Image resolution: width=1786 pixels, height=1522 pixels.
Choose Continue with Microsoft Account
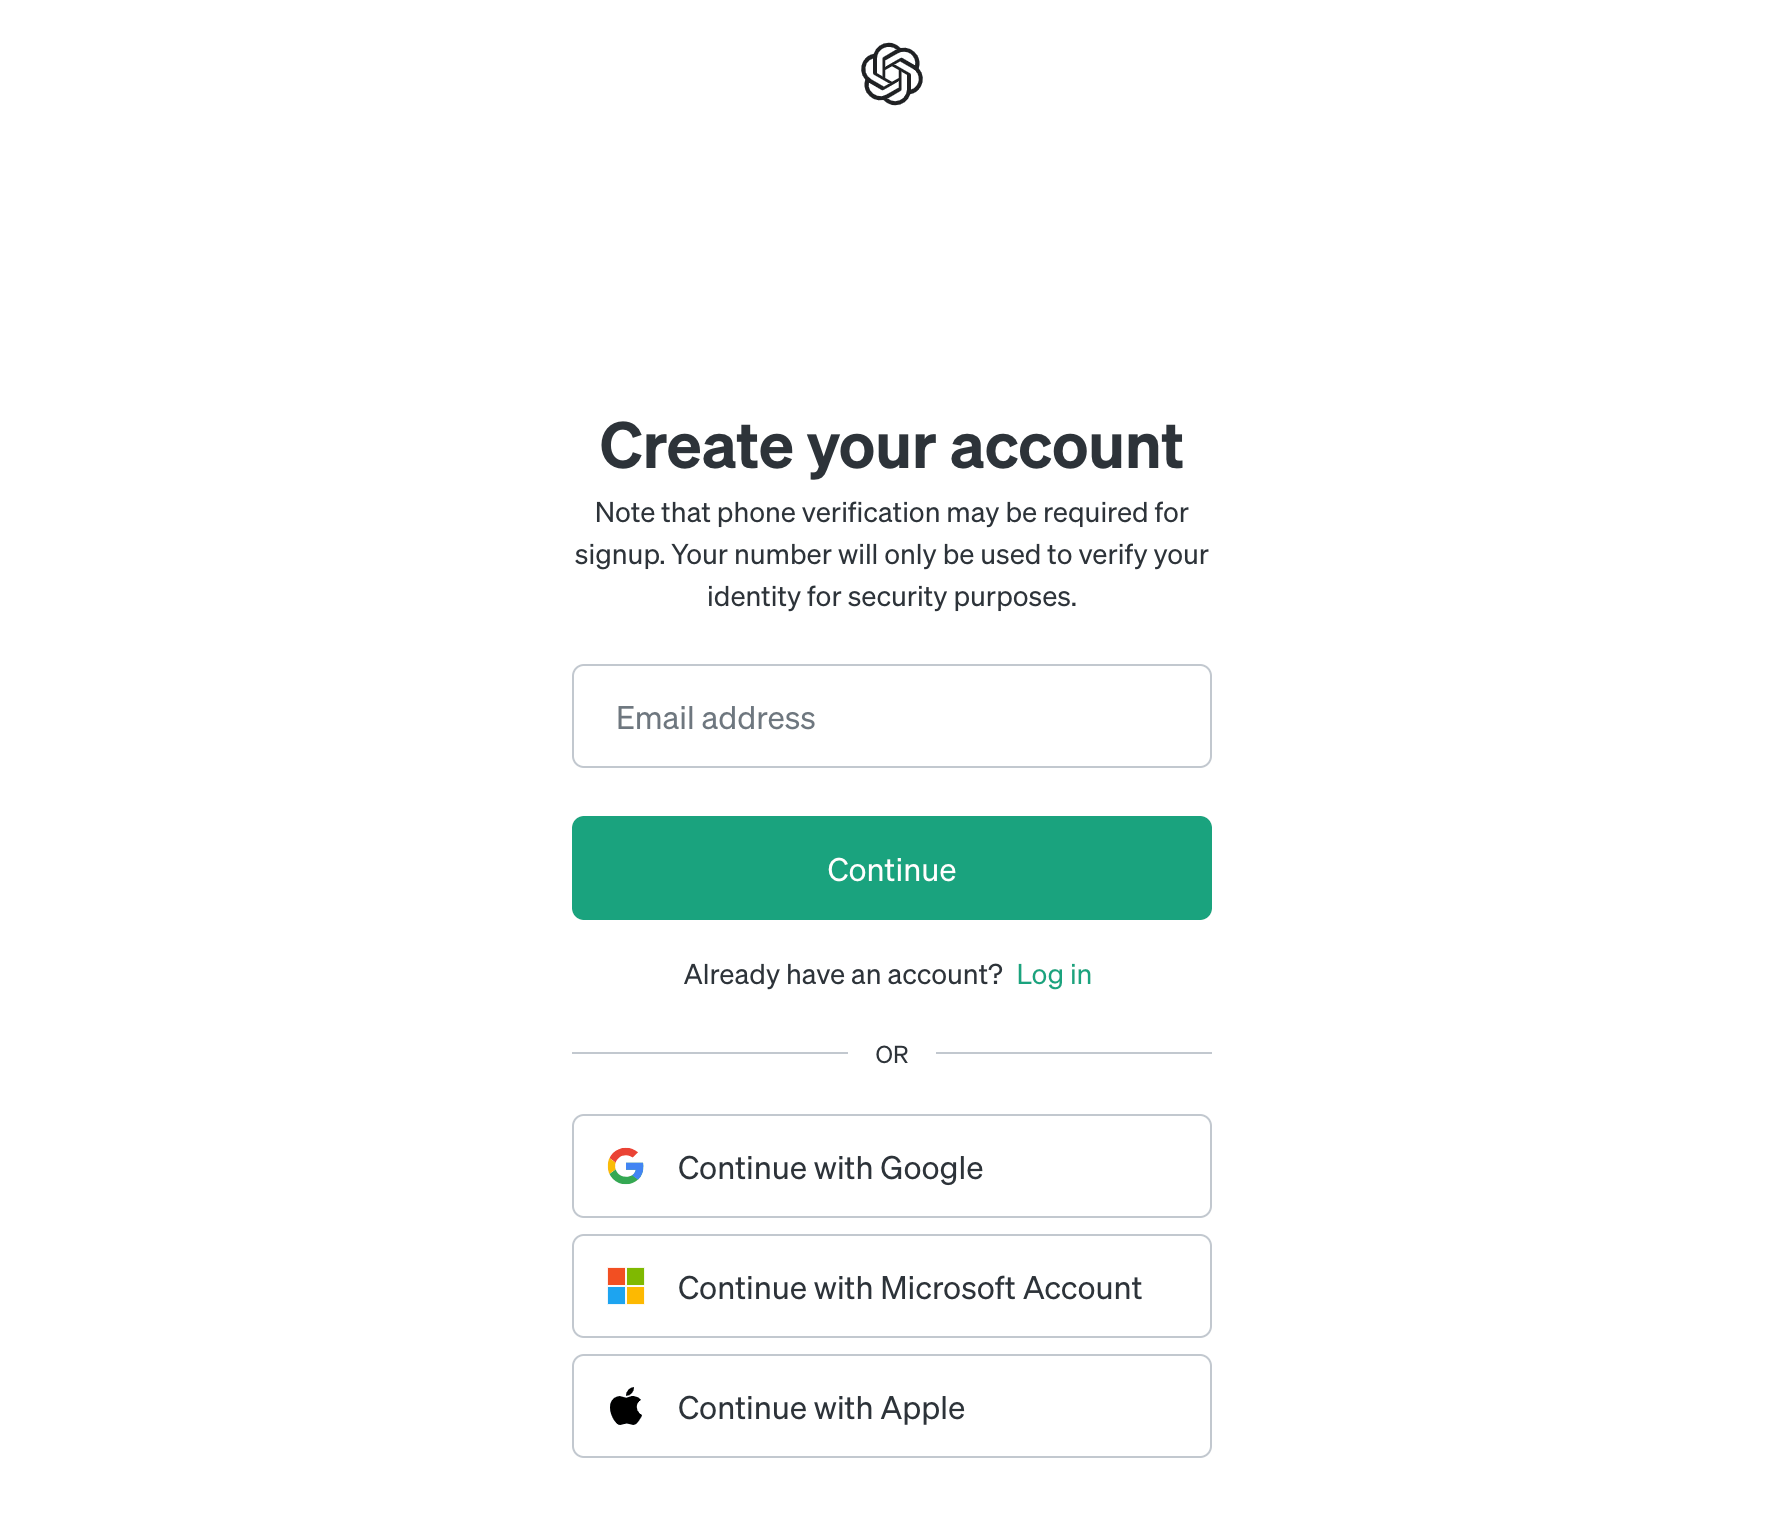pos(892,1286)
